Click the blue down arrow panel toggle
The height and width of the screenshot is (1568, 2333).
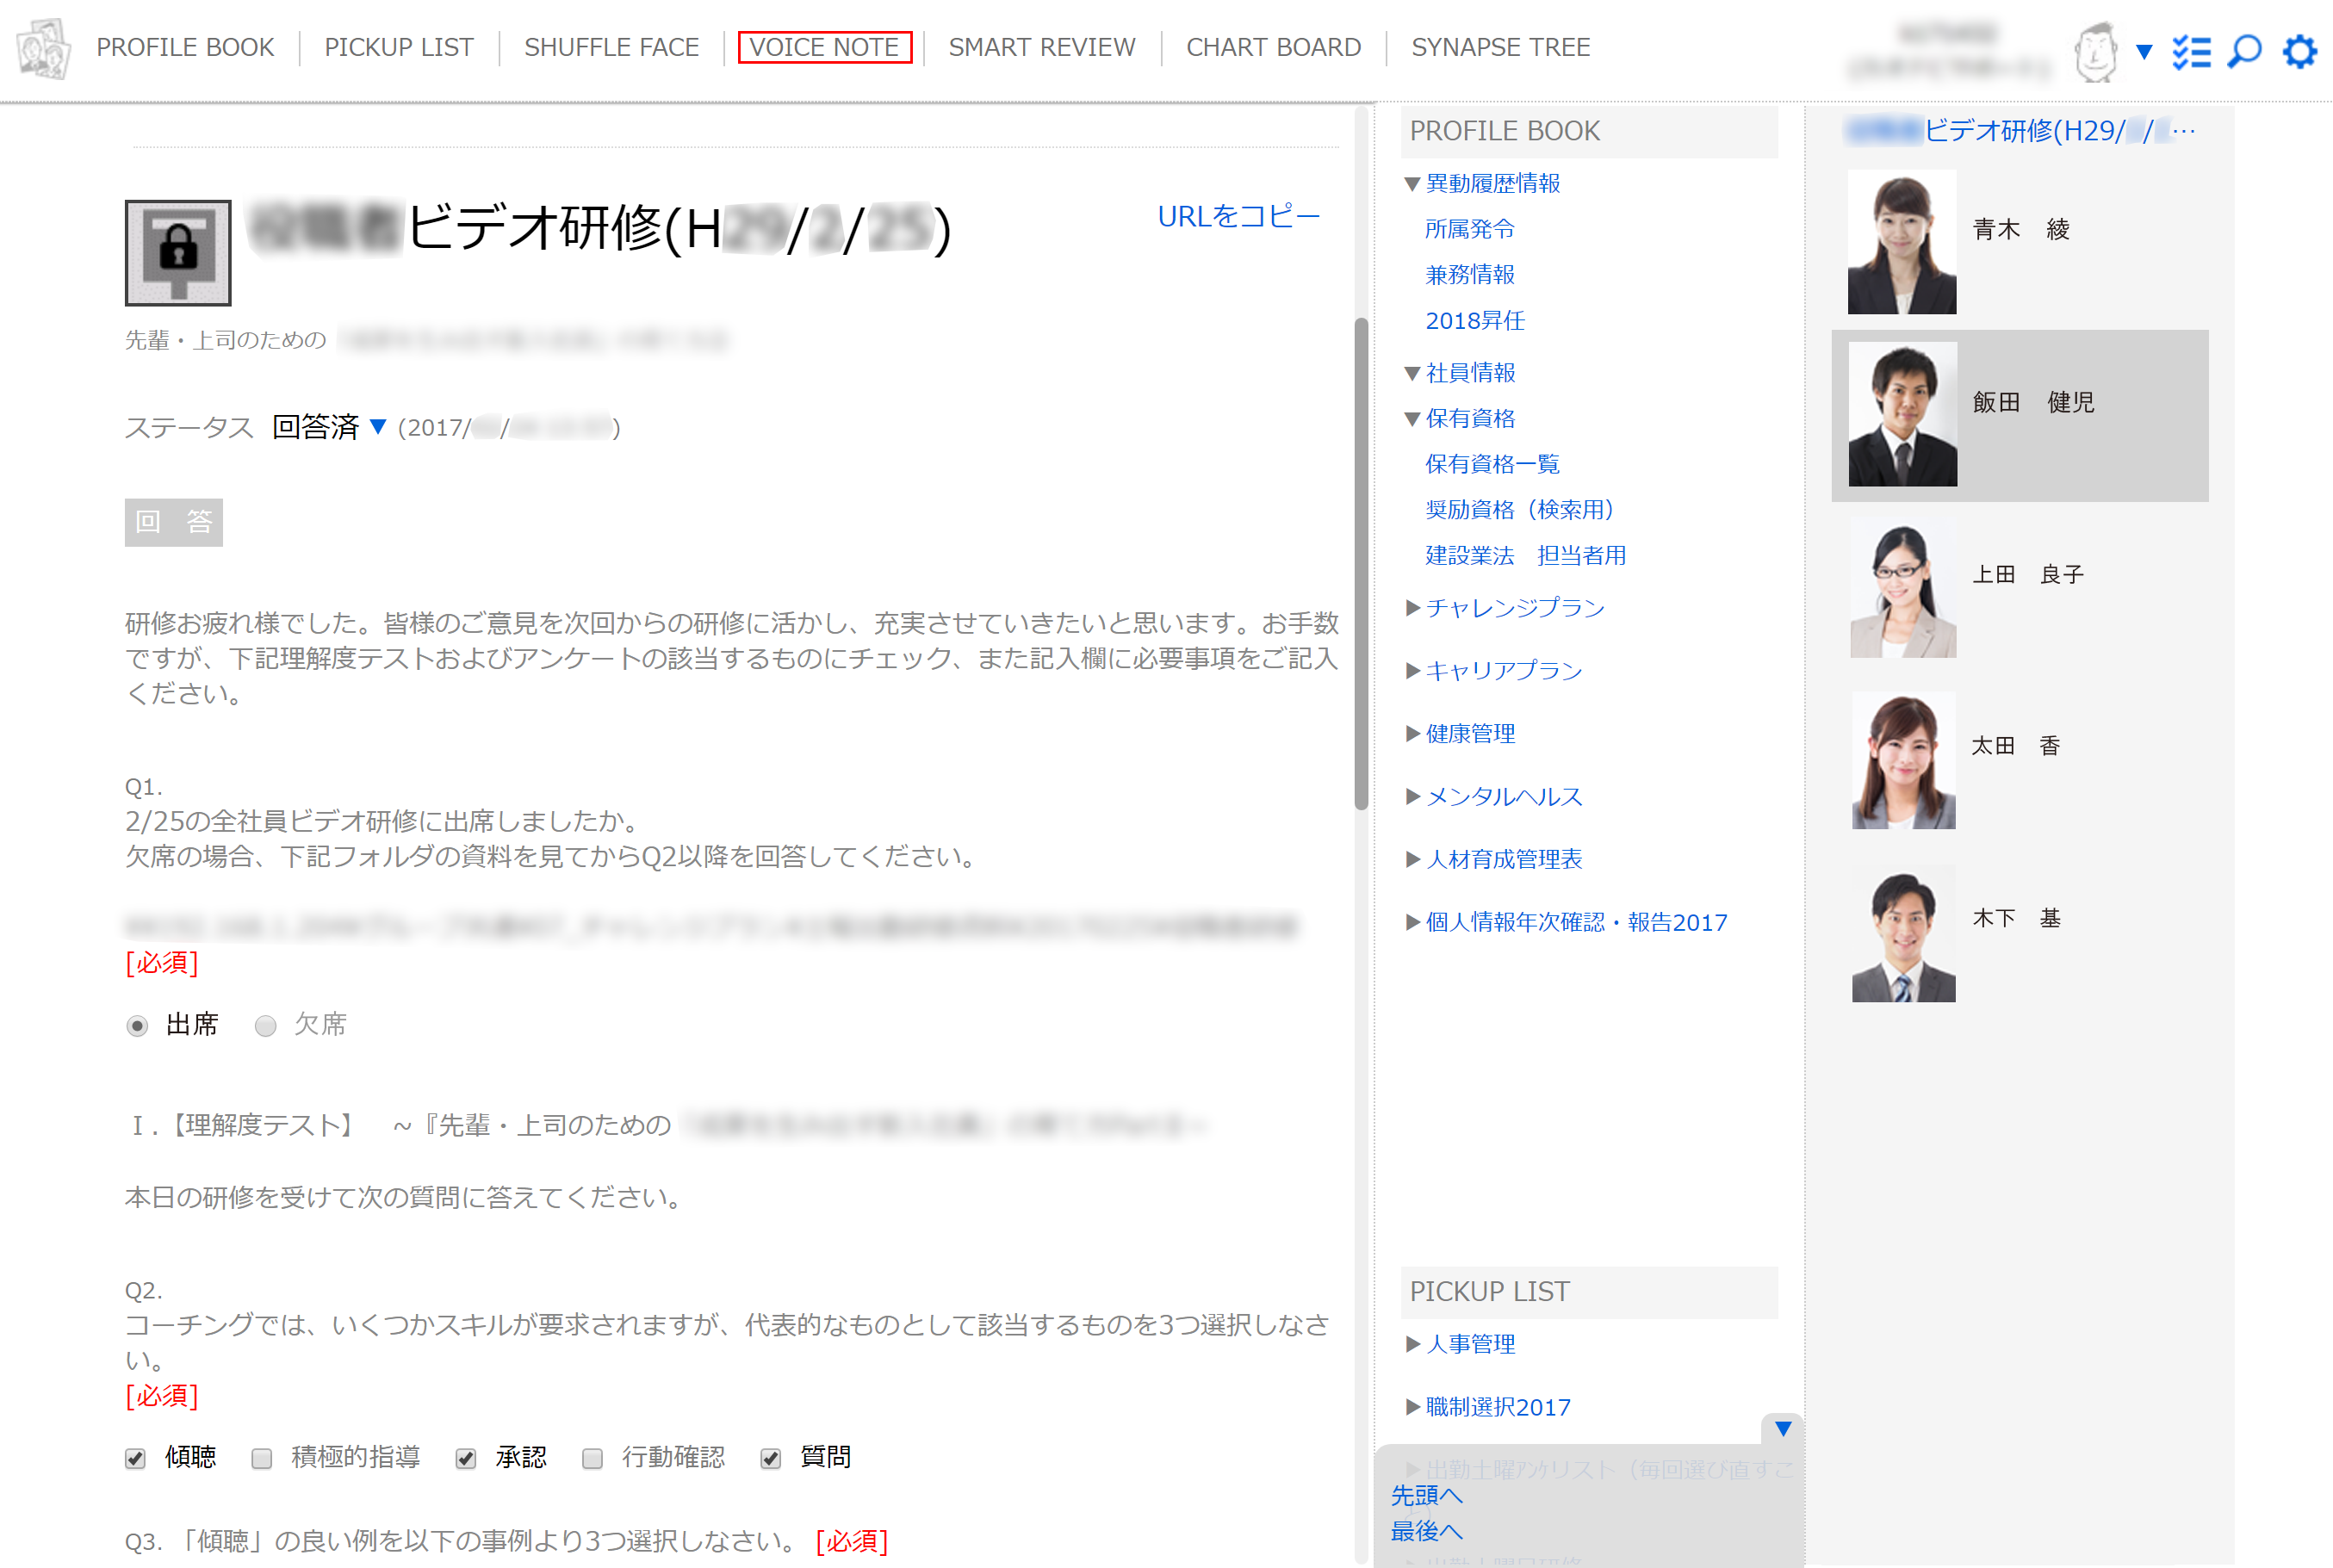(x=1782, y=1428)
